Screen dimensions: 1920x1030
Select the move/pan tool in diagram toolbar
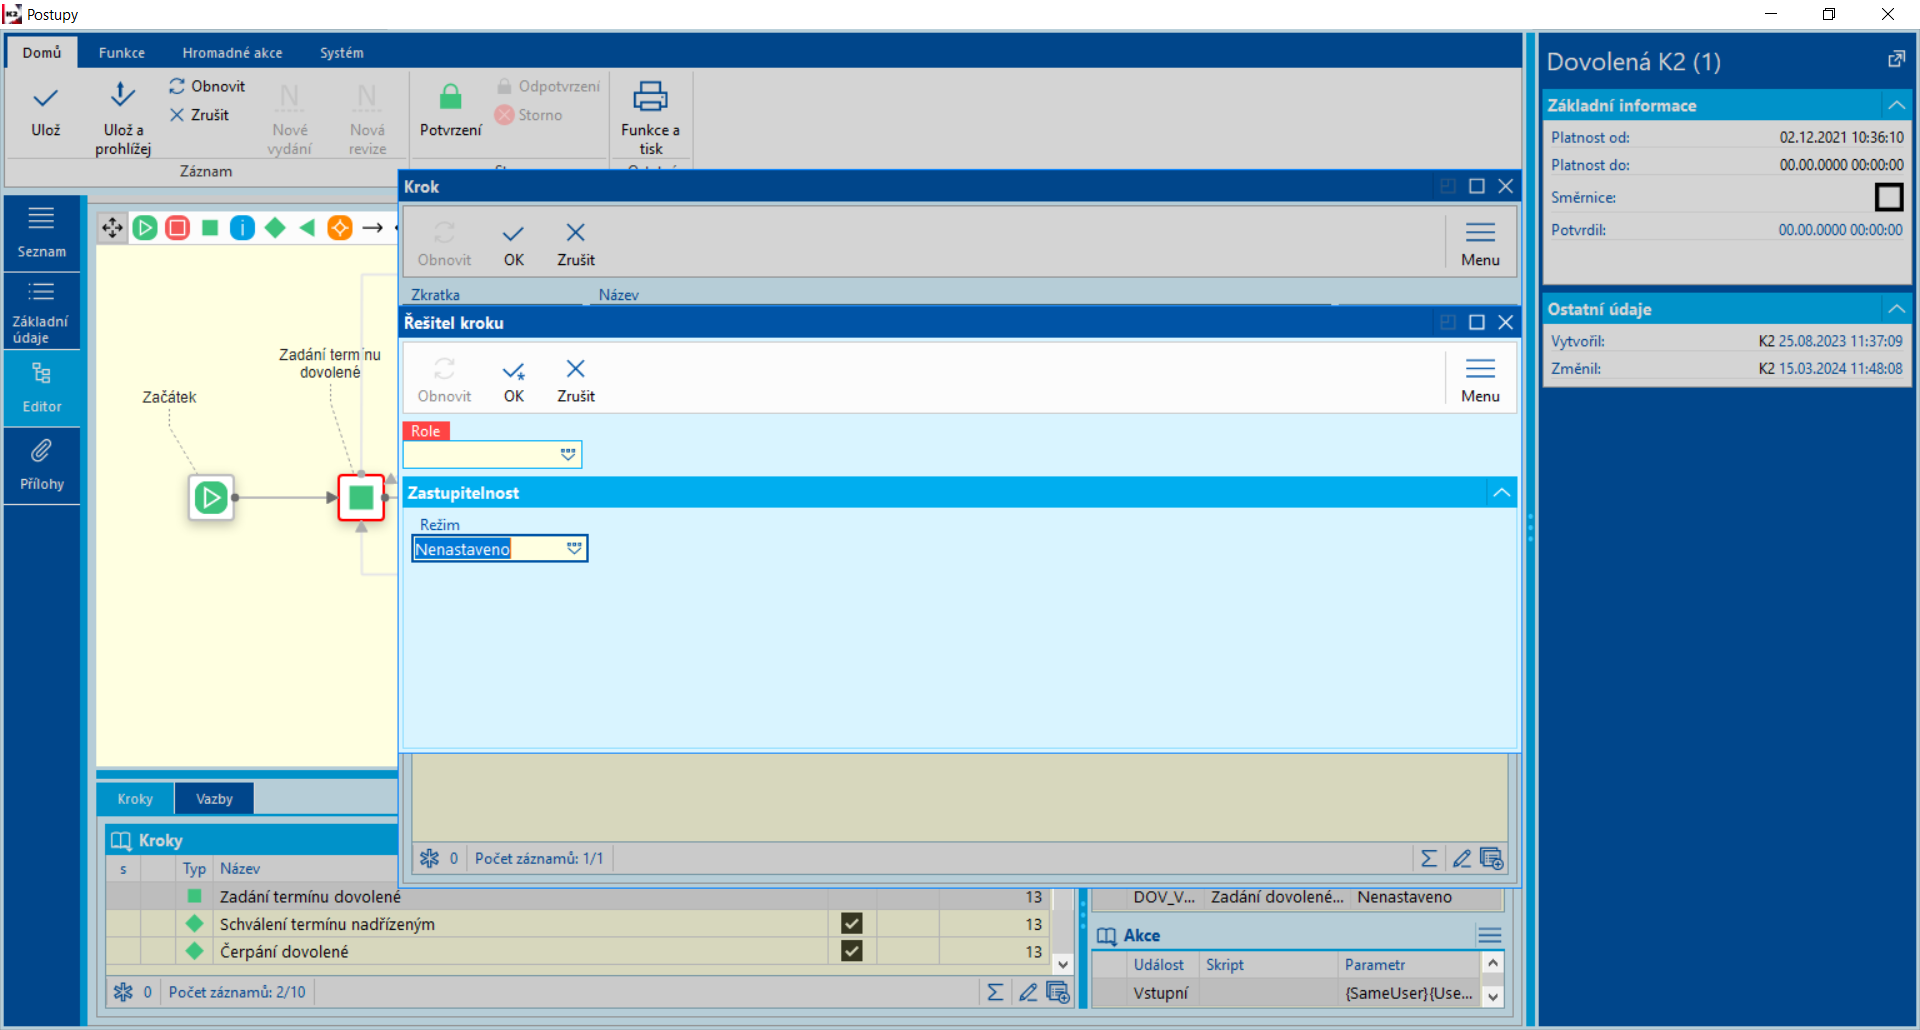pyautogui.click(x=112, y=228)
